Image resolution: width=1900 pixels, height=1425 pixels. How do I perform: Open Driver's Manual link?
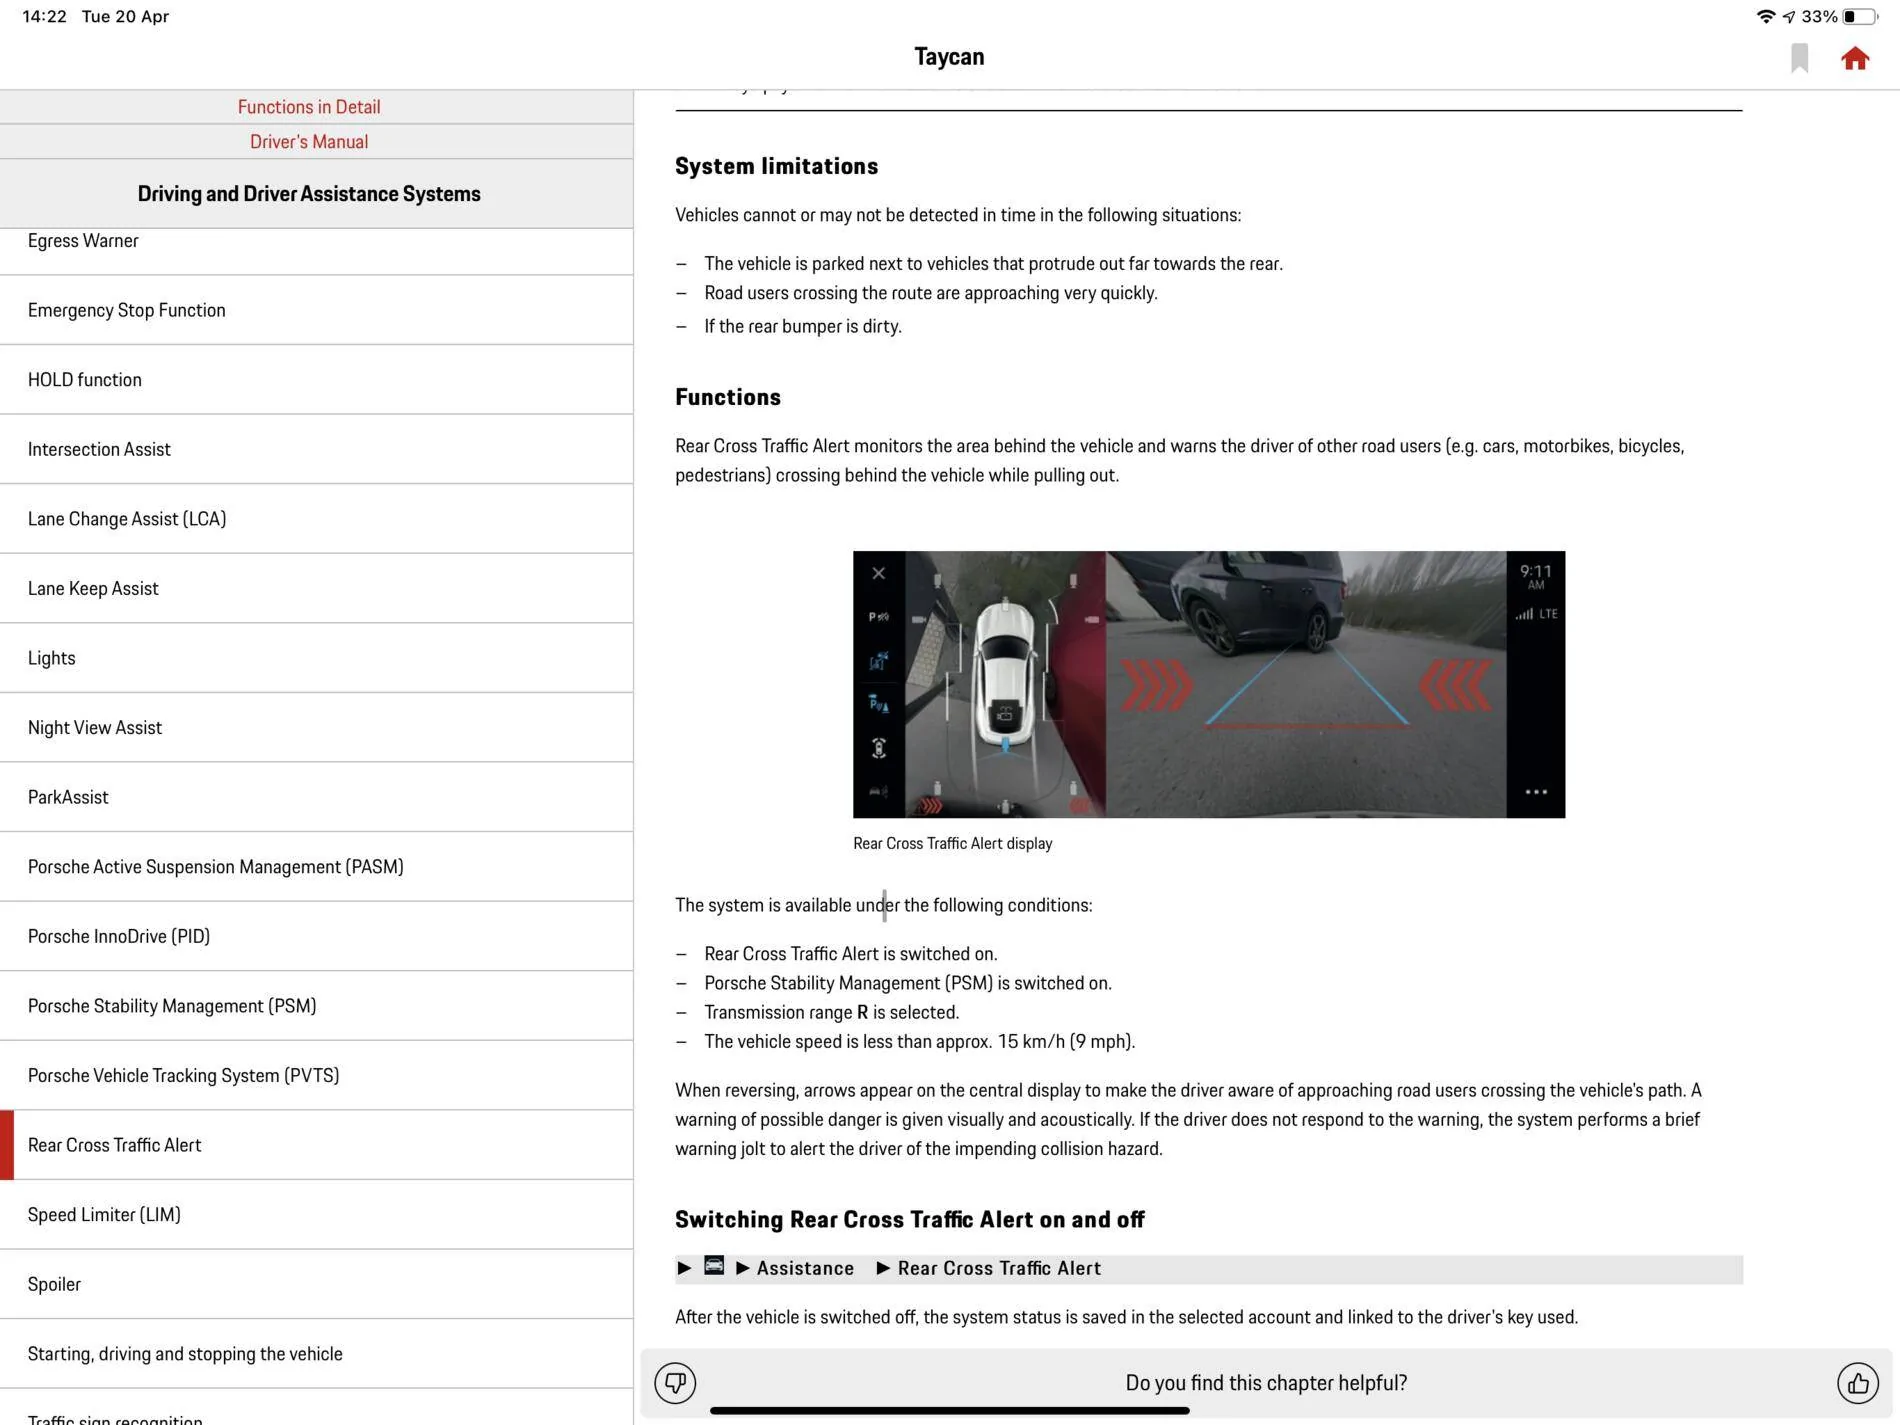pyautogui.click(x=309, y=142)
